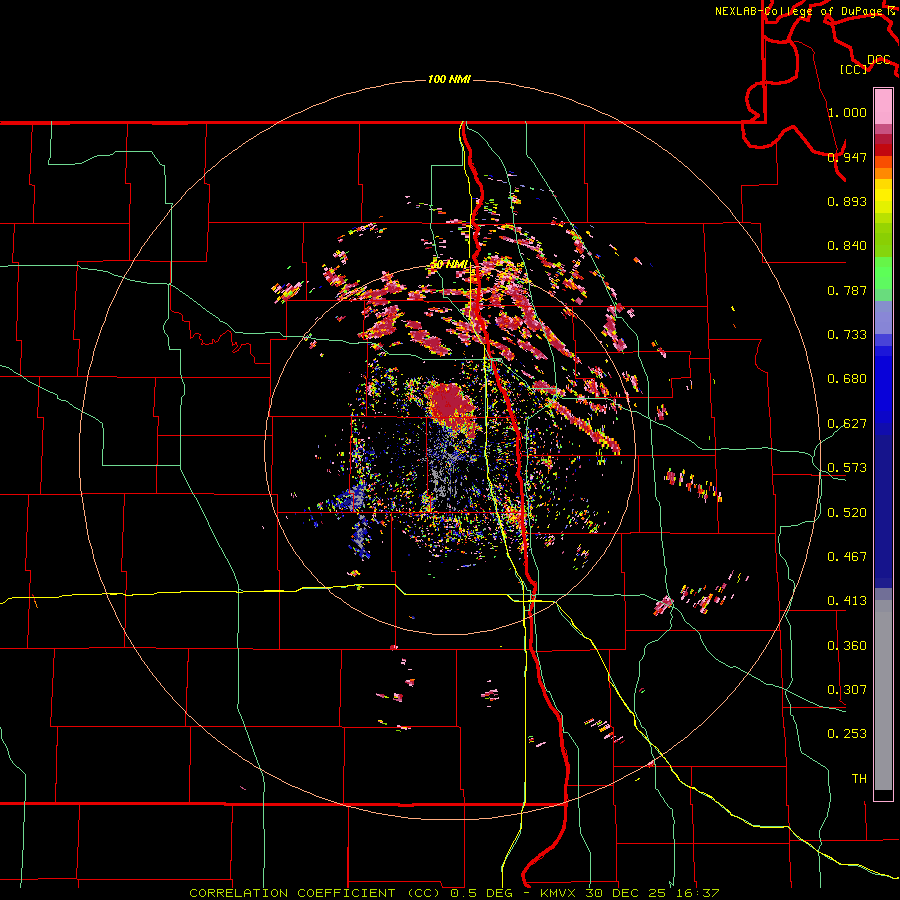Screen dimensions: 900x900
Task: Click the 0.360 scale value
Action: click(847, 646)
